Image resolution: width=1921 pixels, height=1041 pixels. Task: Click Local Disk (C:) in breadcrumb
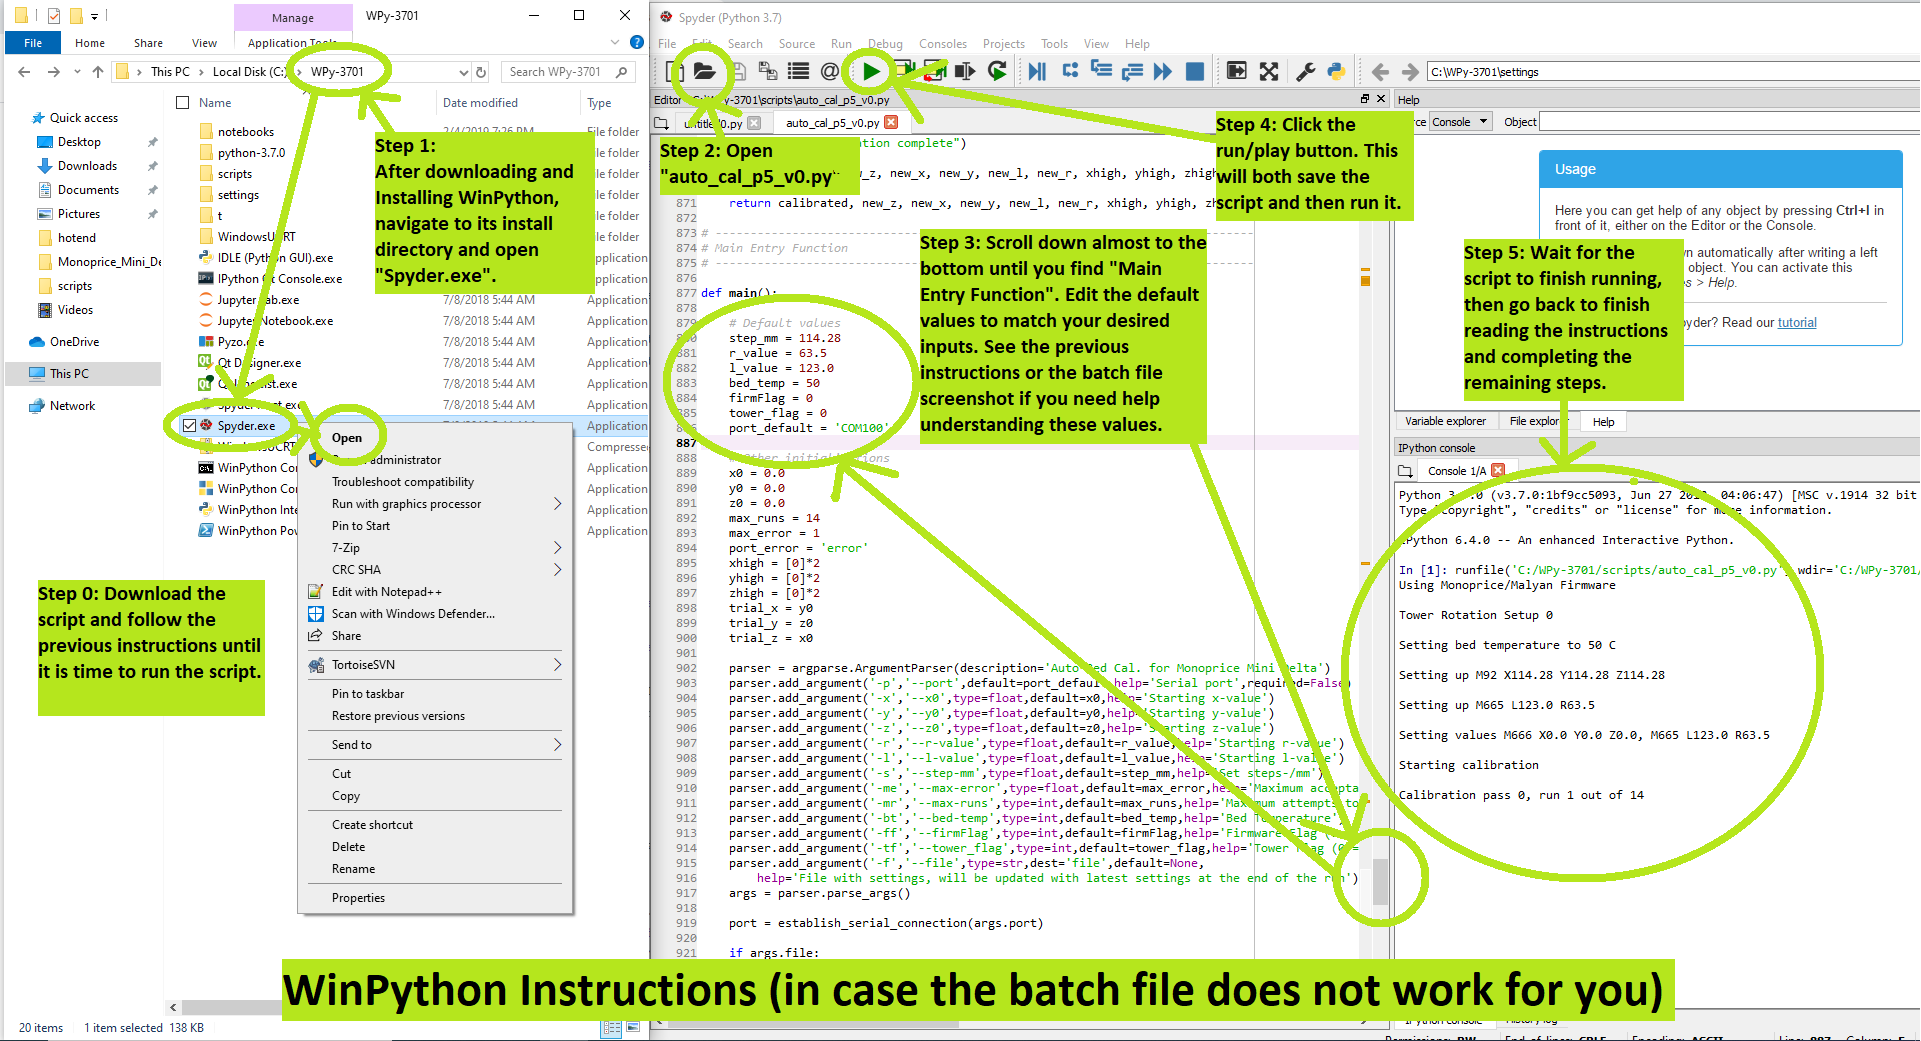point(249,71)
